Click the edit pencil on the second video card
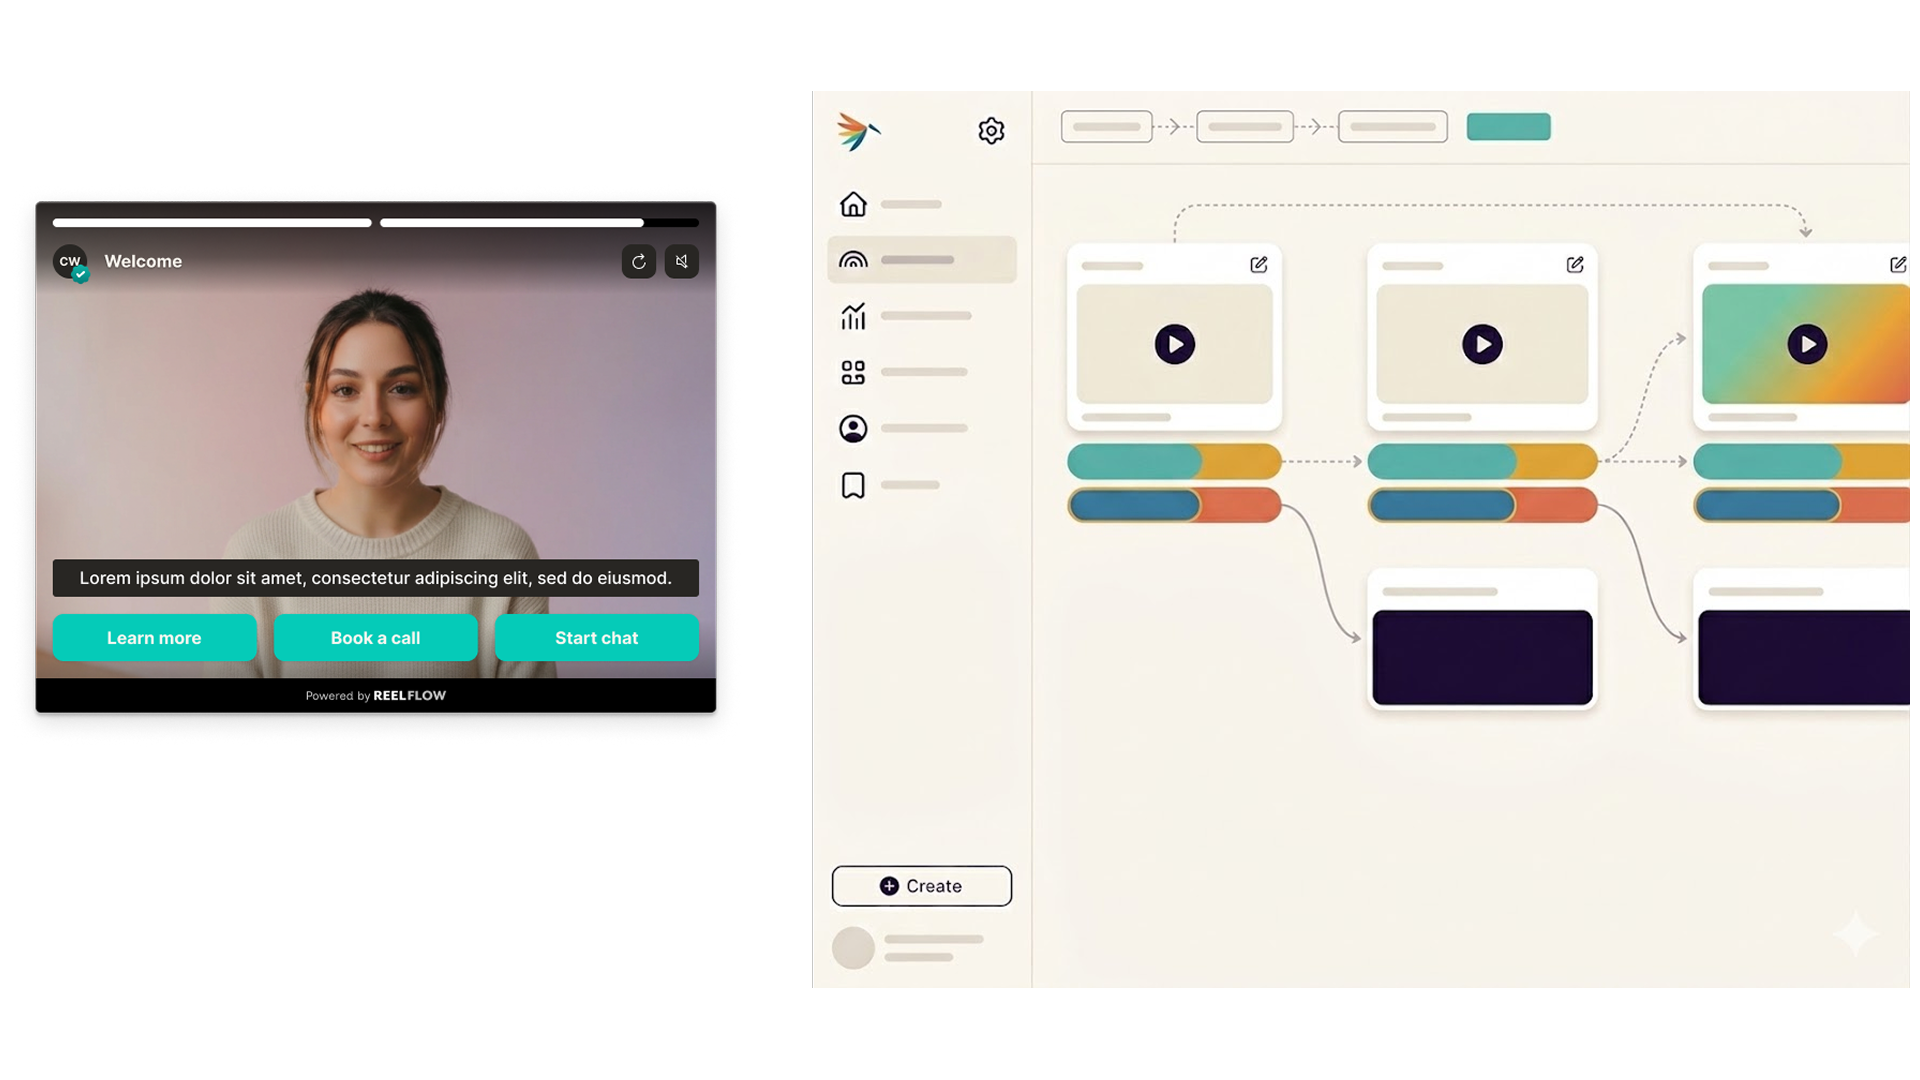Screen dimensions: 1920x1080 pyautogui.click(x=1574, y=265)
